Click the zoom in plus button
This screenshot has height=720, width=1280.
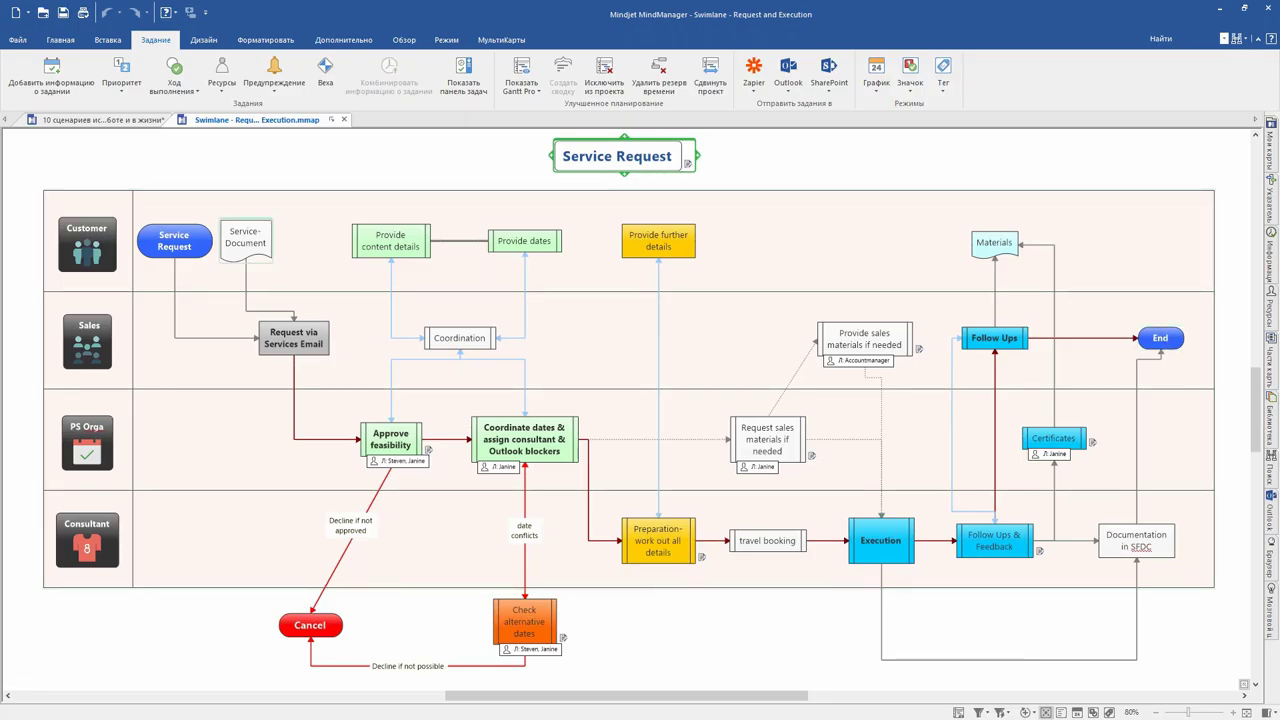1233,712
